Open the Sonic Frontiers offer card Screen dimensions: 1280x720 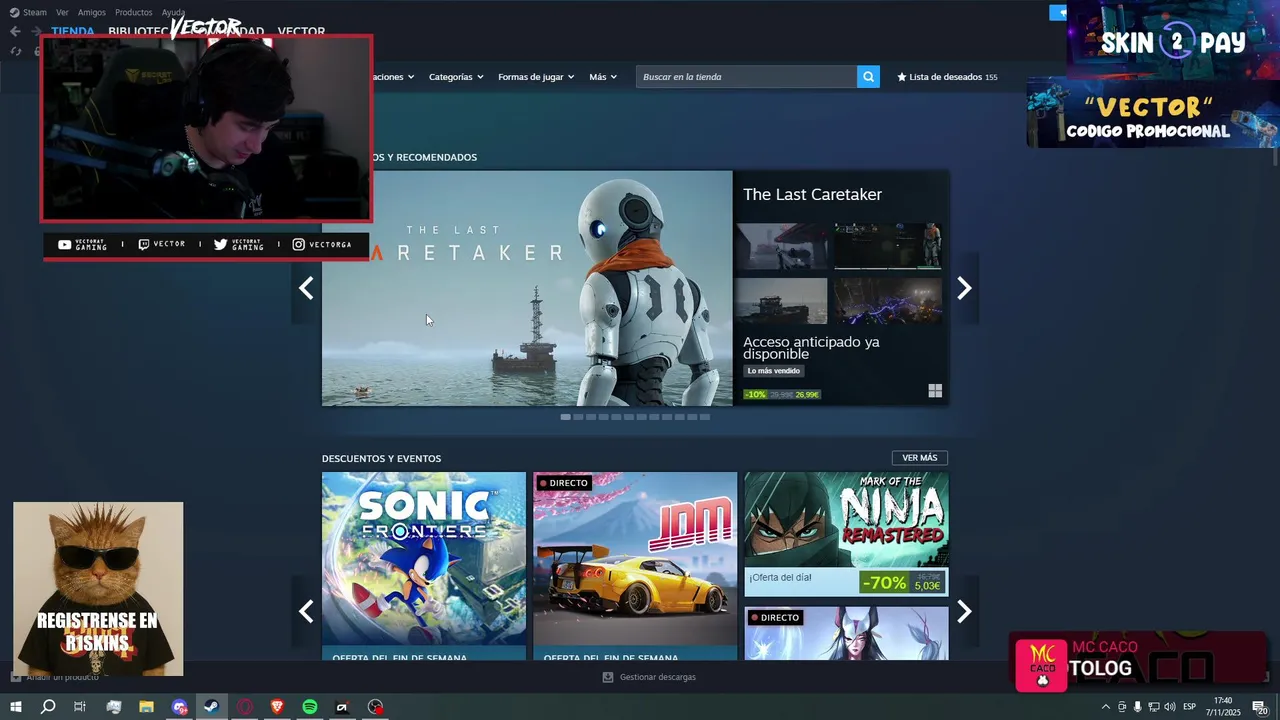424,566
